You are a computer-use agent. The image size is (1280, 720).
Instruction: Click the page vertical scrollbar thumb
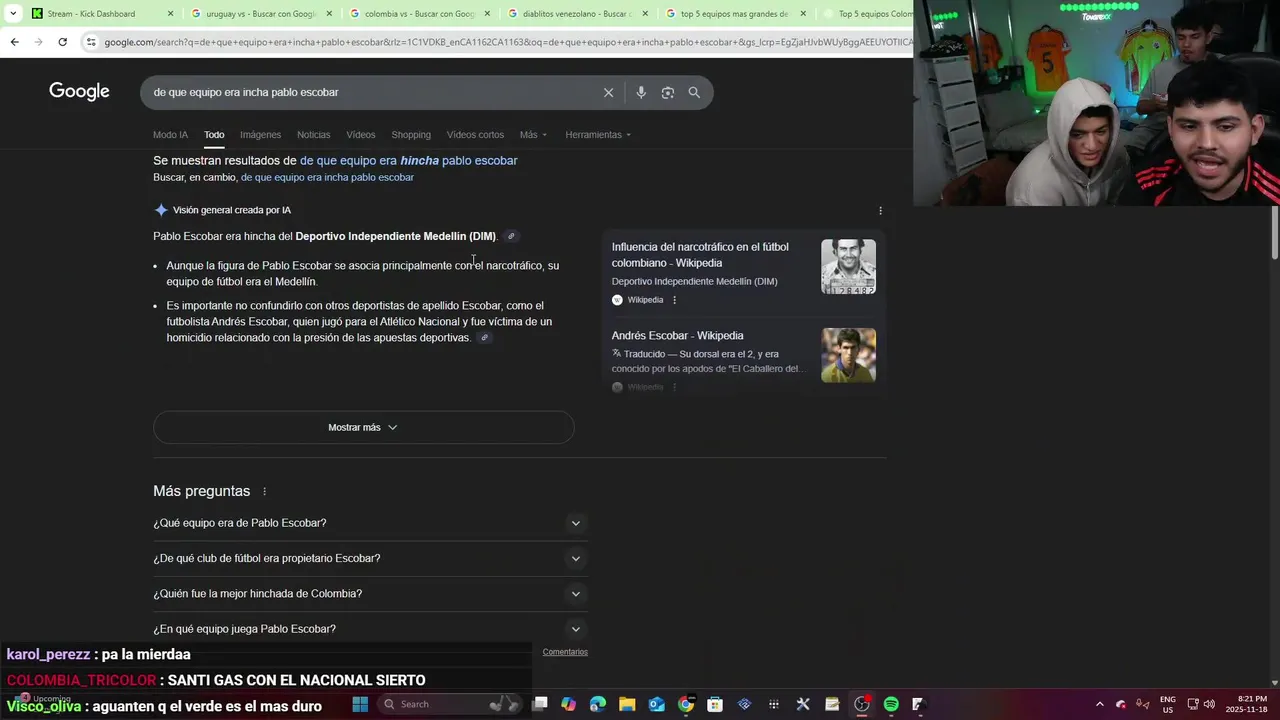[x=1275, y=232]
